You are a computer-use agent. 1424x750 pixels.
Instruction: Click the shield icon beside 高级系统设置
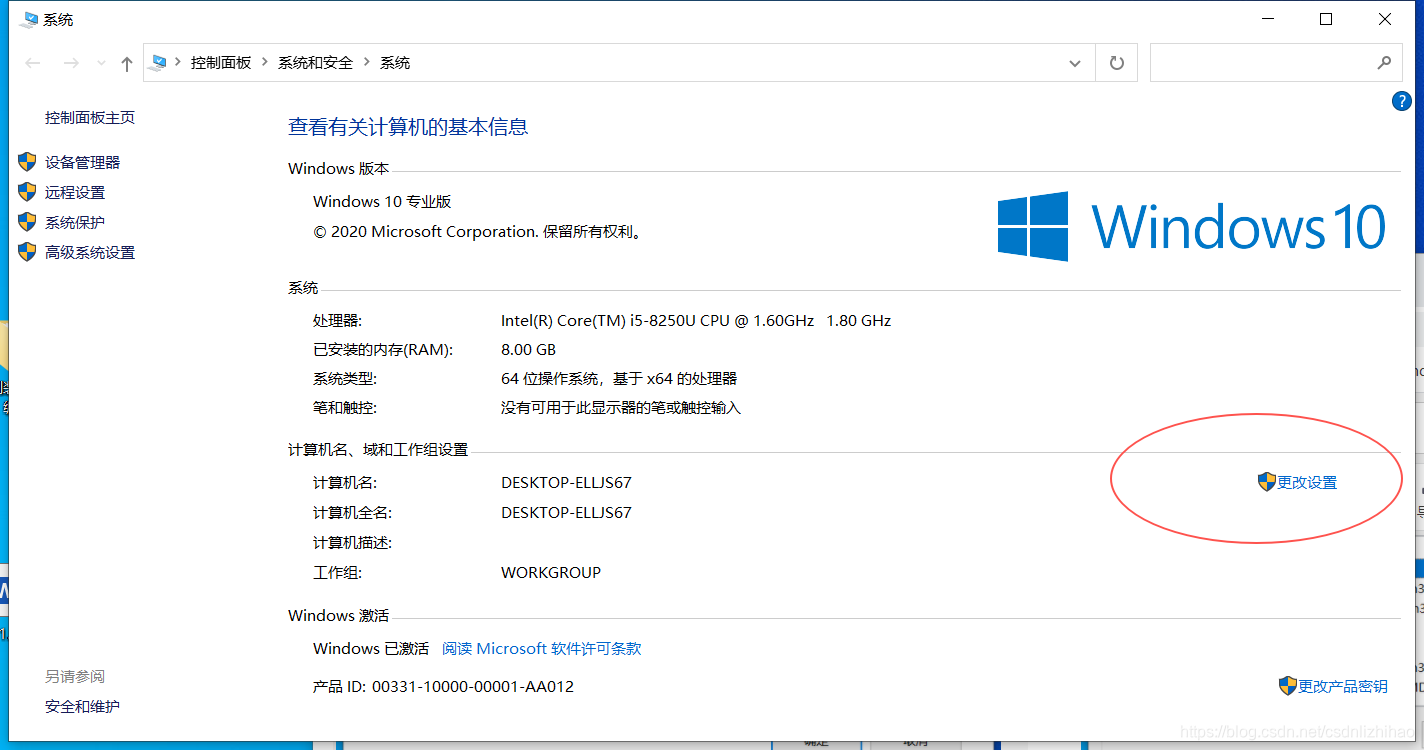click(27, 252)
